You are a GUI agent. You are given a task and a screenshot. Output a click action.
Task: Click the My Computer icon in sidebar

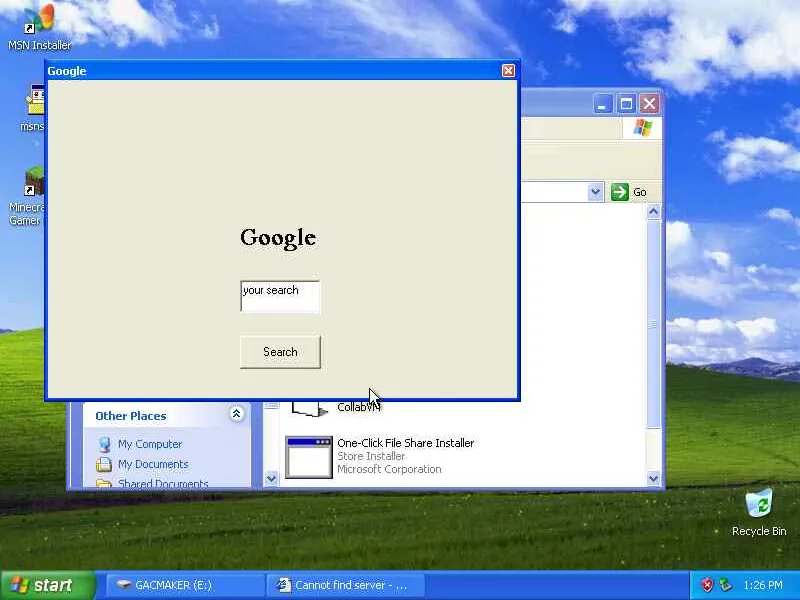[x=105, y=444]
